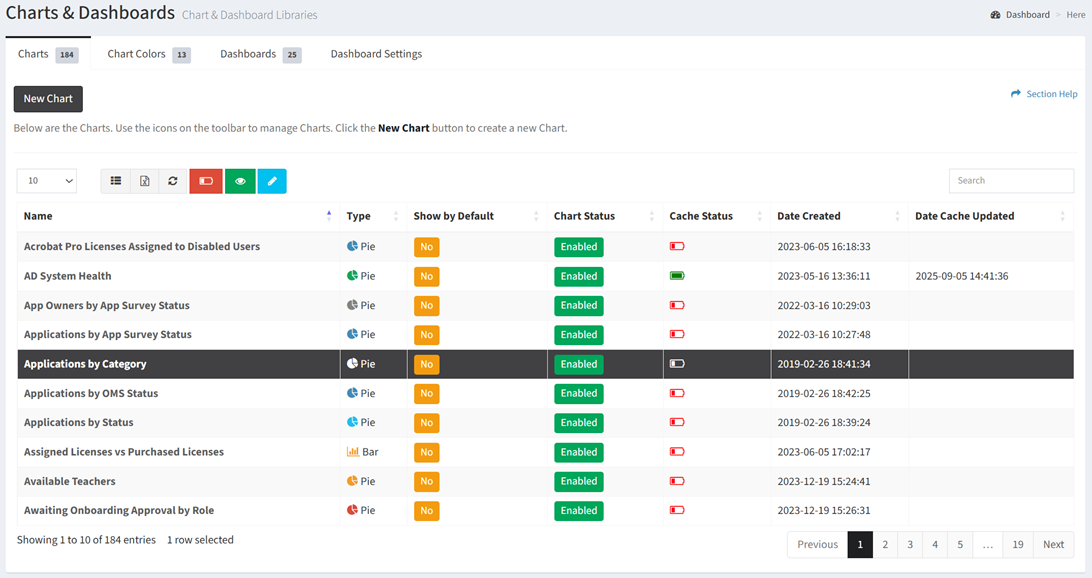Switch to the Chart Colors tab
Viewport: 1092px width, 578px height.
point(136,54)
